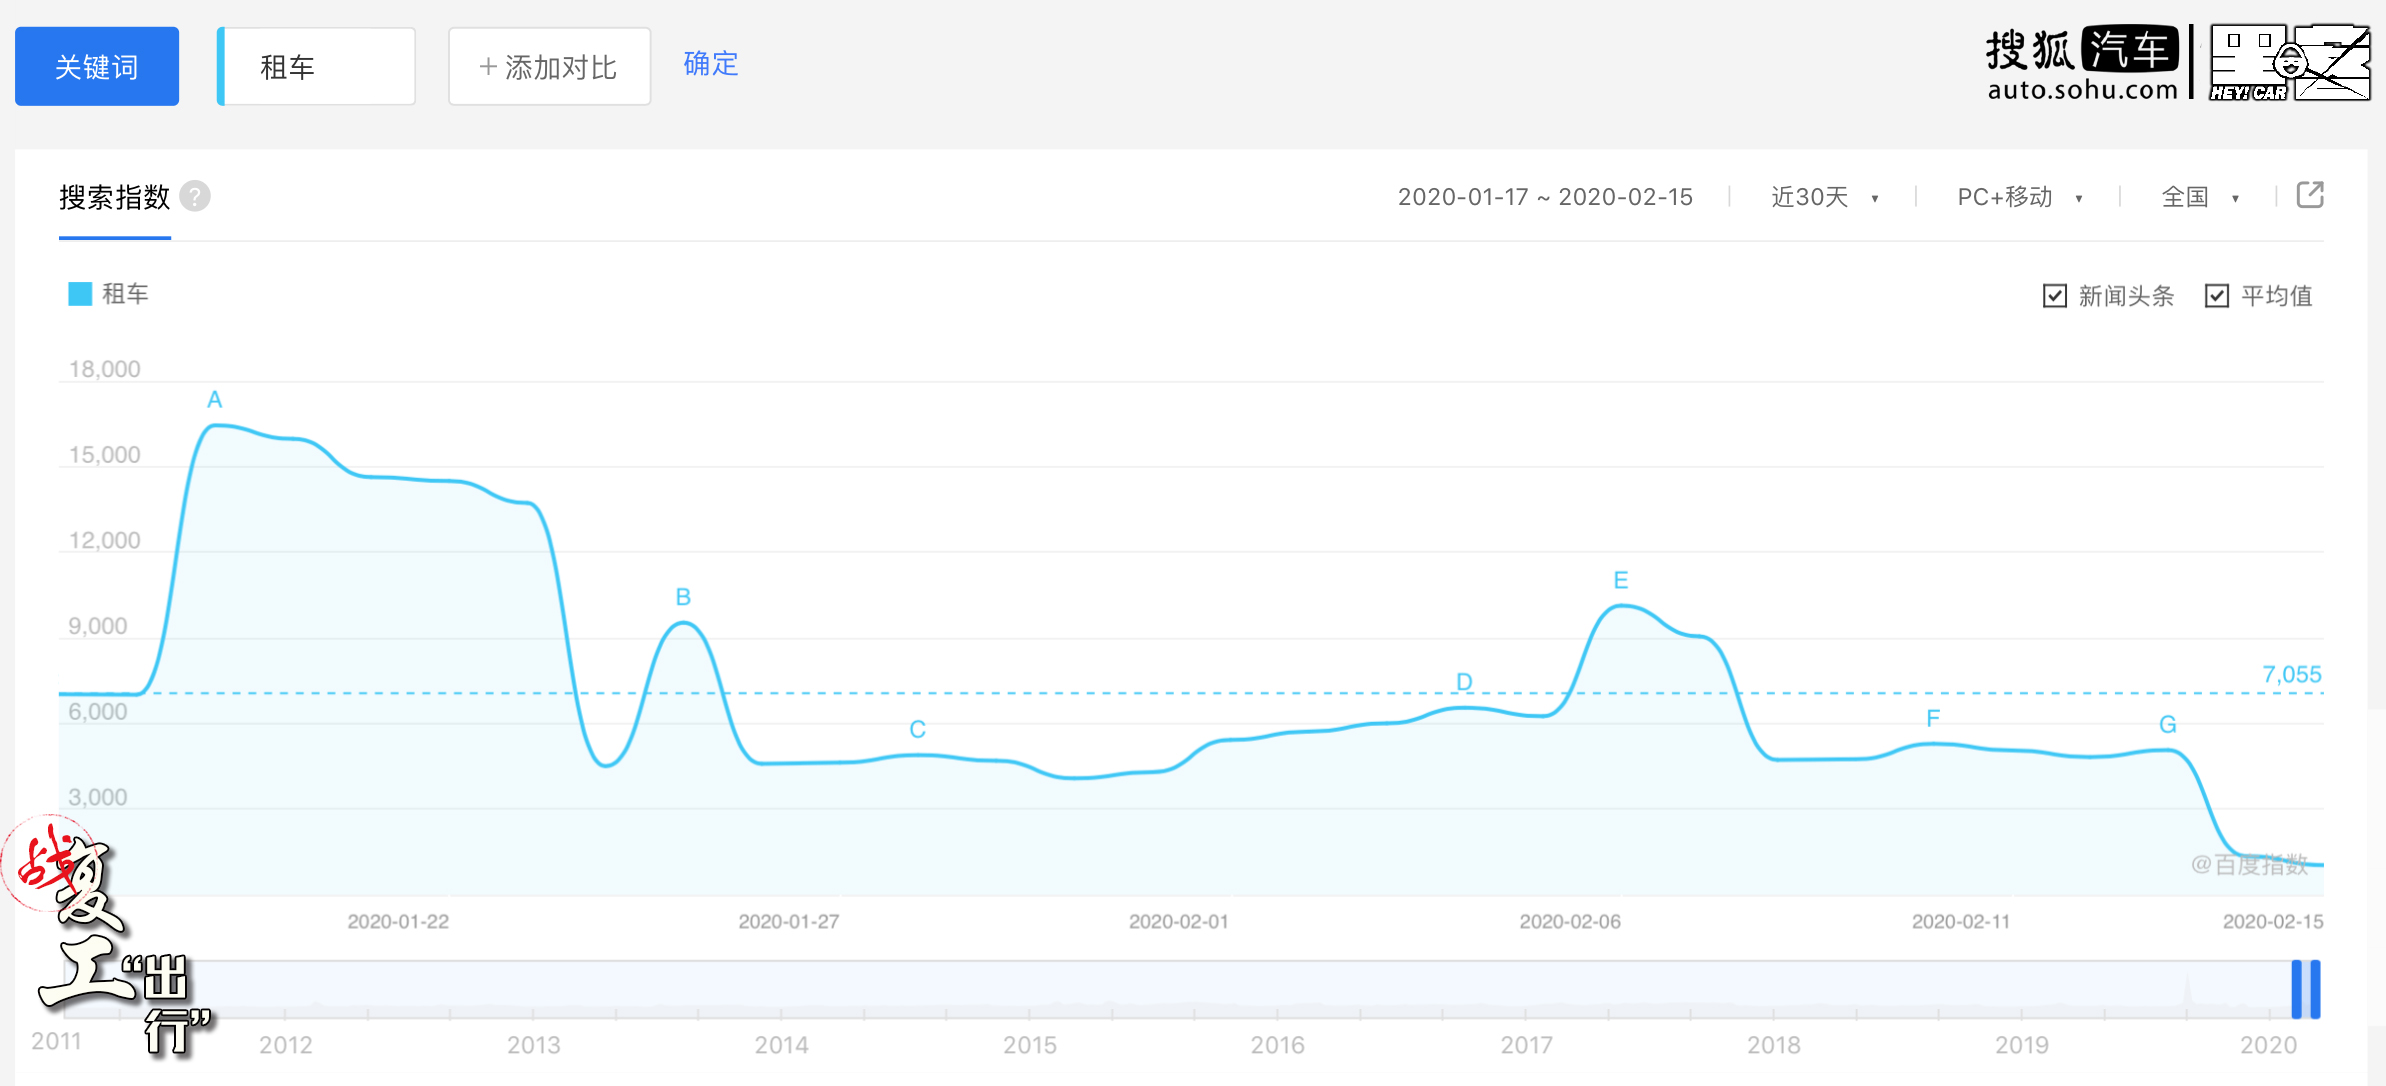Click the 租车 keyword input field
2386x1086 pixels.
pos(318,66)
